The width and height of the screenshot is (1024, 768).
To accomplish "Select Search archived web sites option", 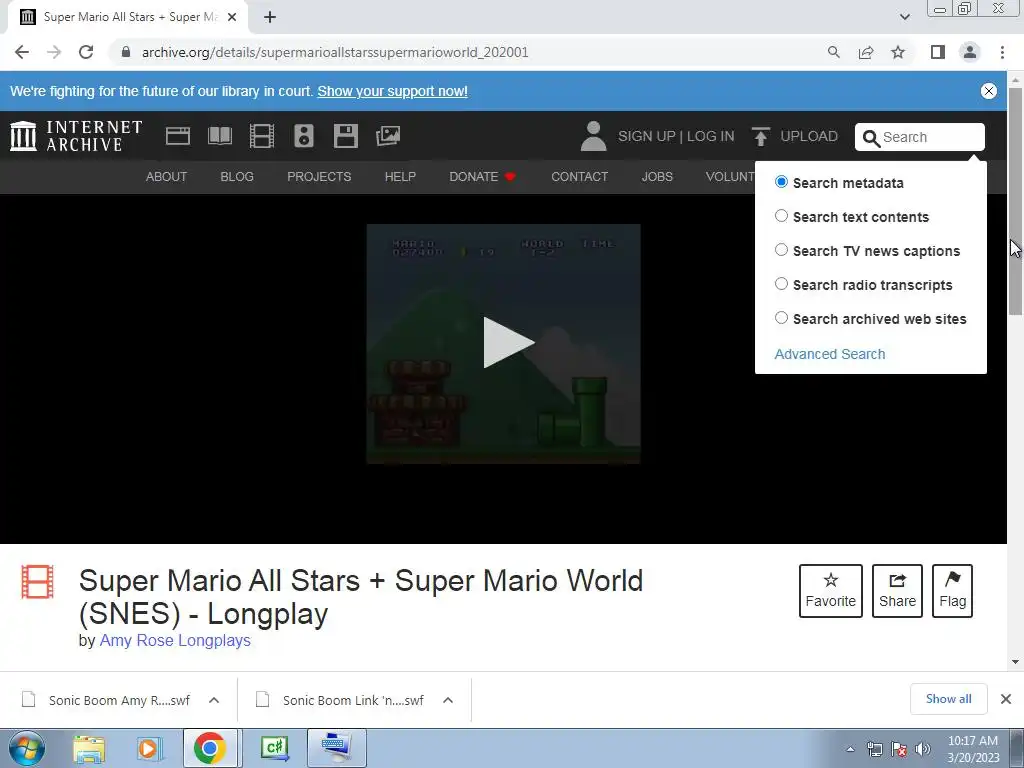I will pos(781,317).
